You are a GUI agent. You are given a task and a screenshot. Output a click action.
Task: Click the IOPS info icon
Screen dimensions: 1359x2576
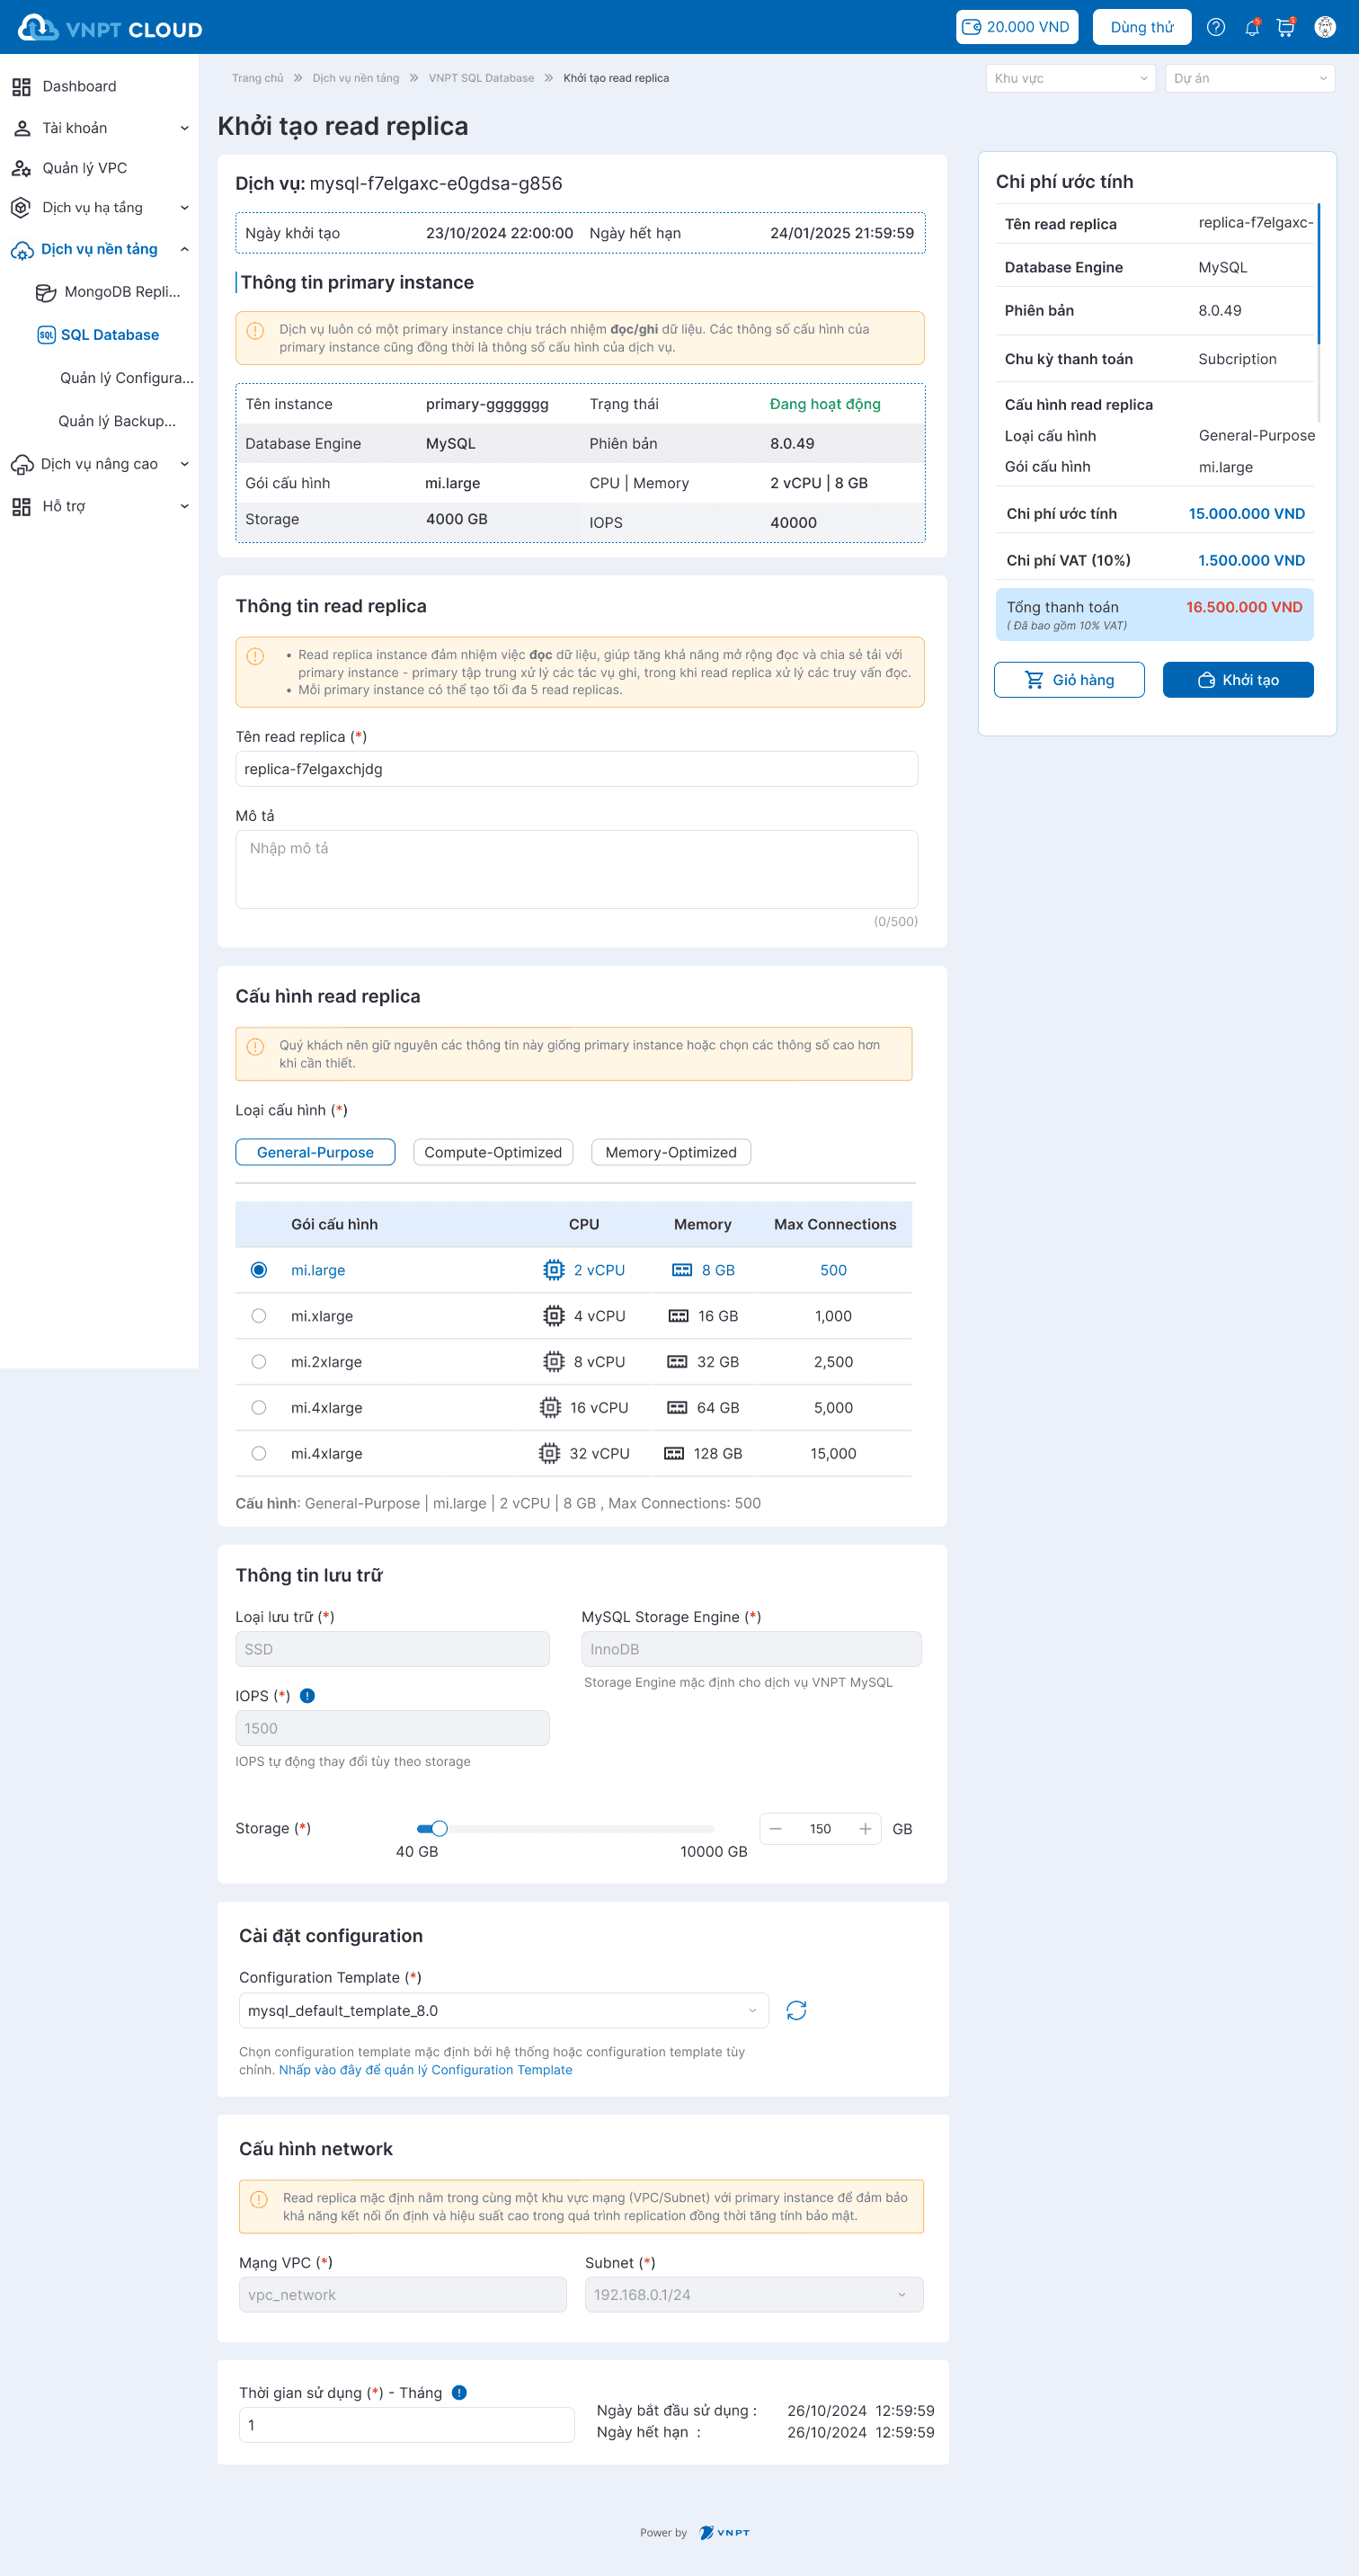308,1695
